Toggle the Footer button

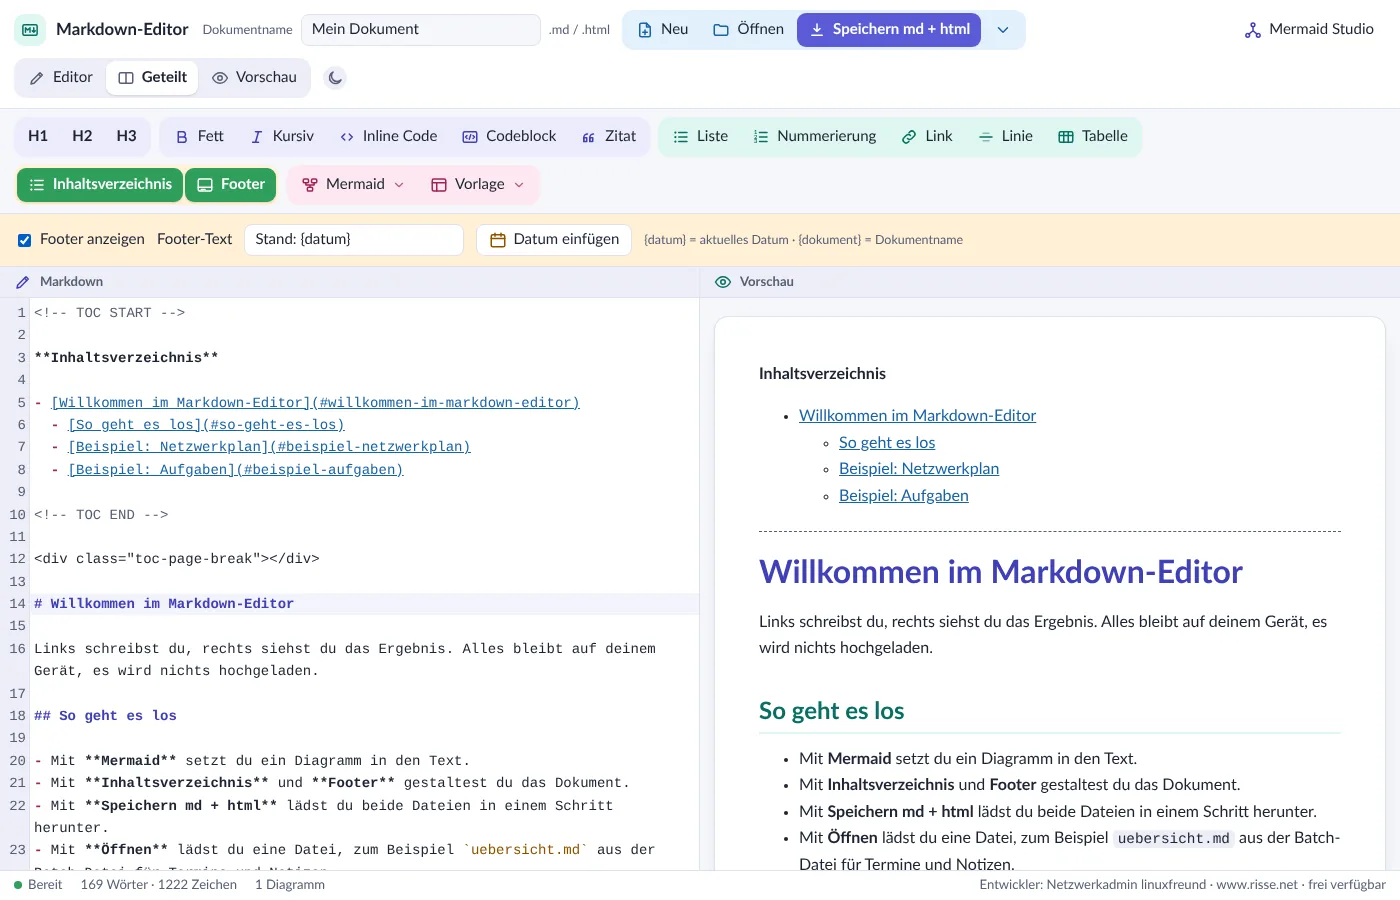[x=231, y=185]
